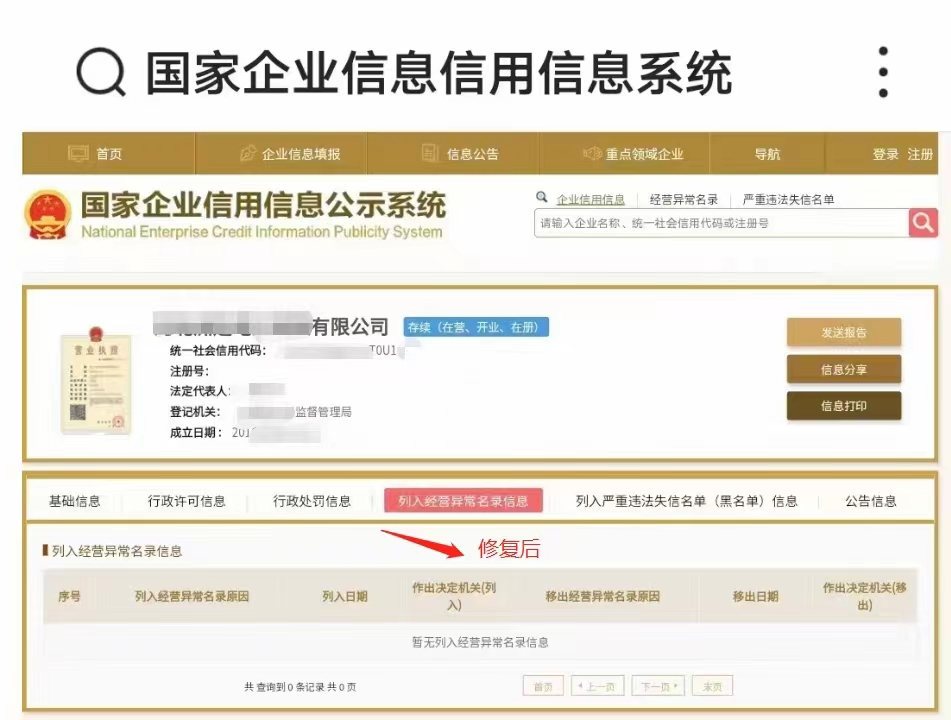Click the 序号 column header
Image resolution: width=951 pixels, height=720 pixels.
point(69,596)
